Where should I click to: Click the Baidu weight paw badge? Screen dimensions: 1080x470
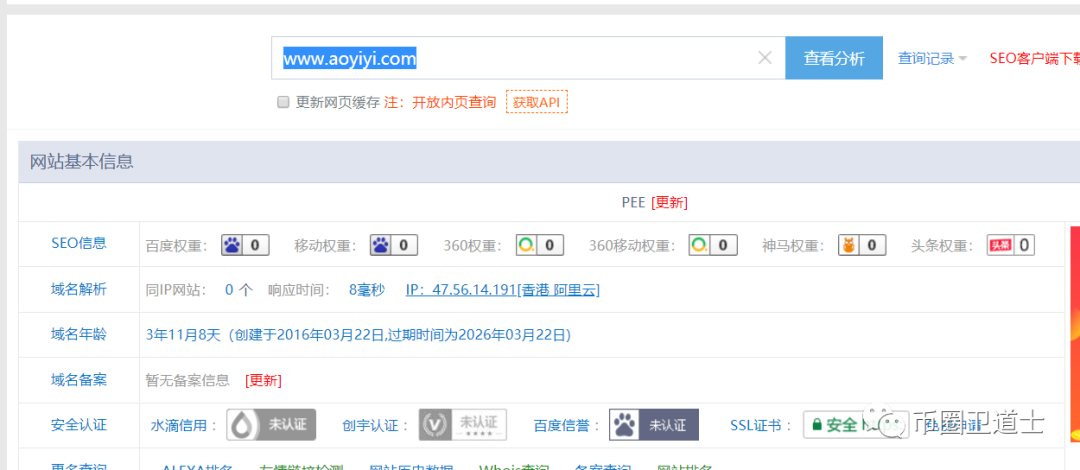[x=245, y=245]
